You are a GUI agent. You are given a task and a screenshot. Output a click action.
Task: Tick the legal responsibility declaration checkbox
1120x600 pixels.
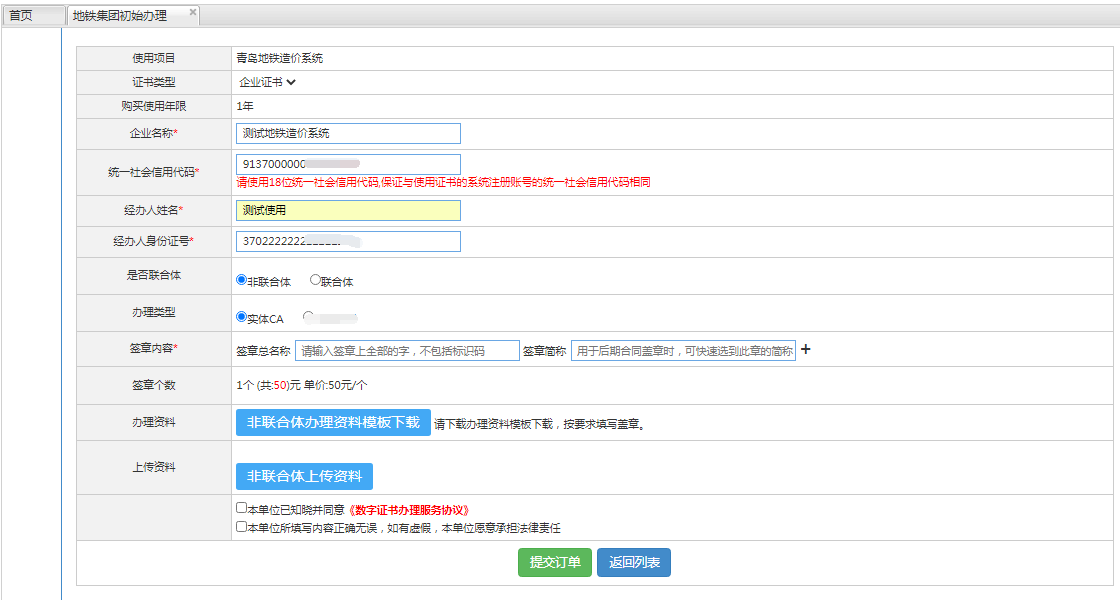(x=241, y=526)
